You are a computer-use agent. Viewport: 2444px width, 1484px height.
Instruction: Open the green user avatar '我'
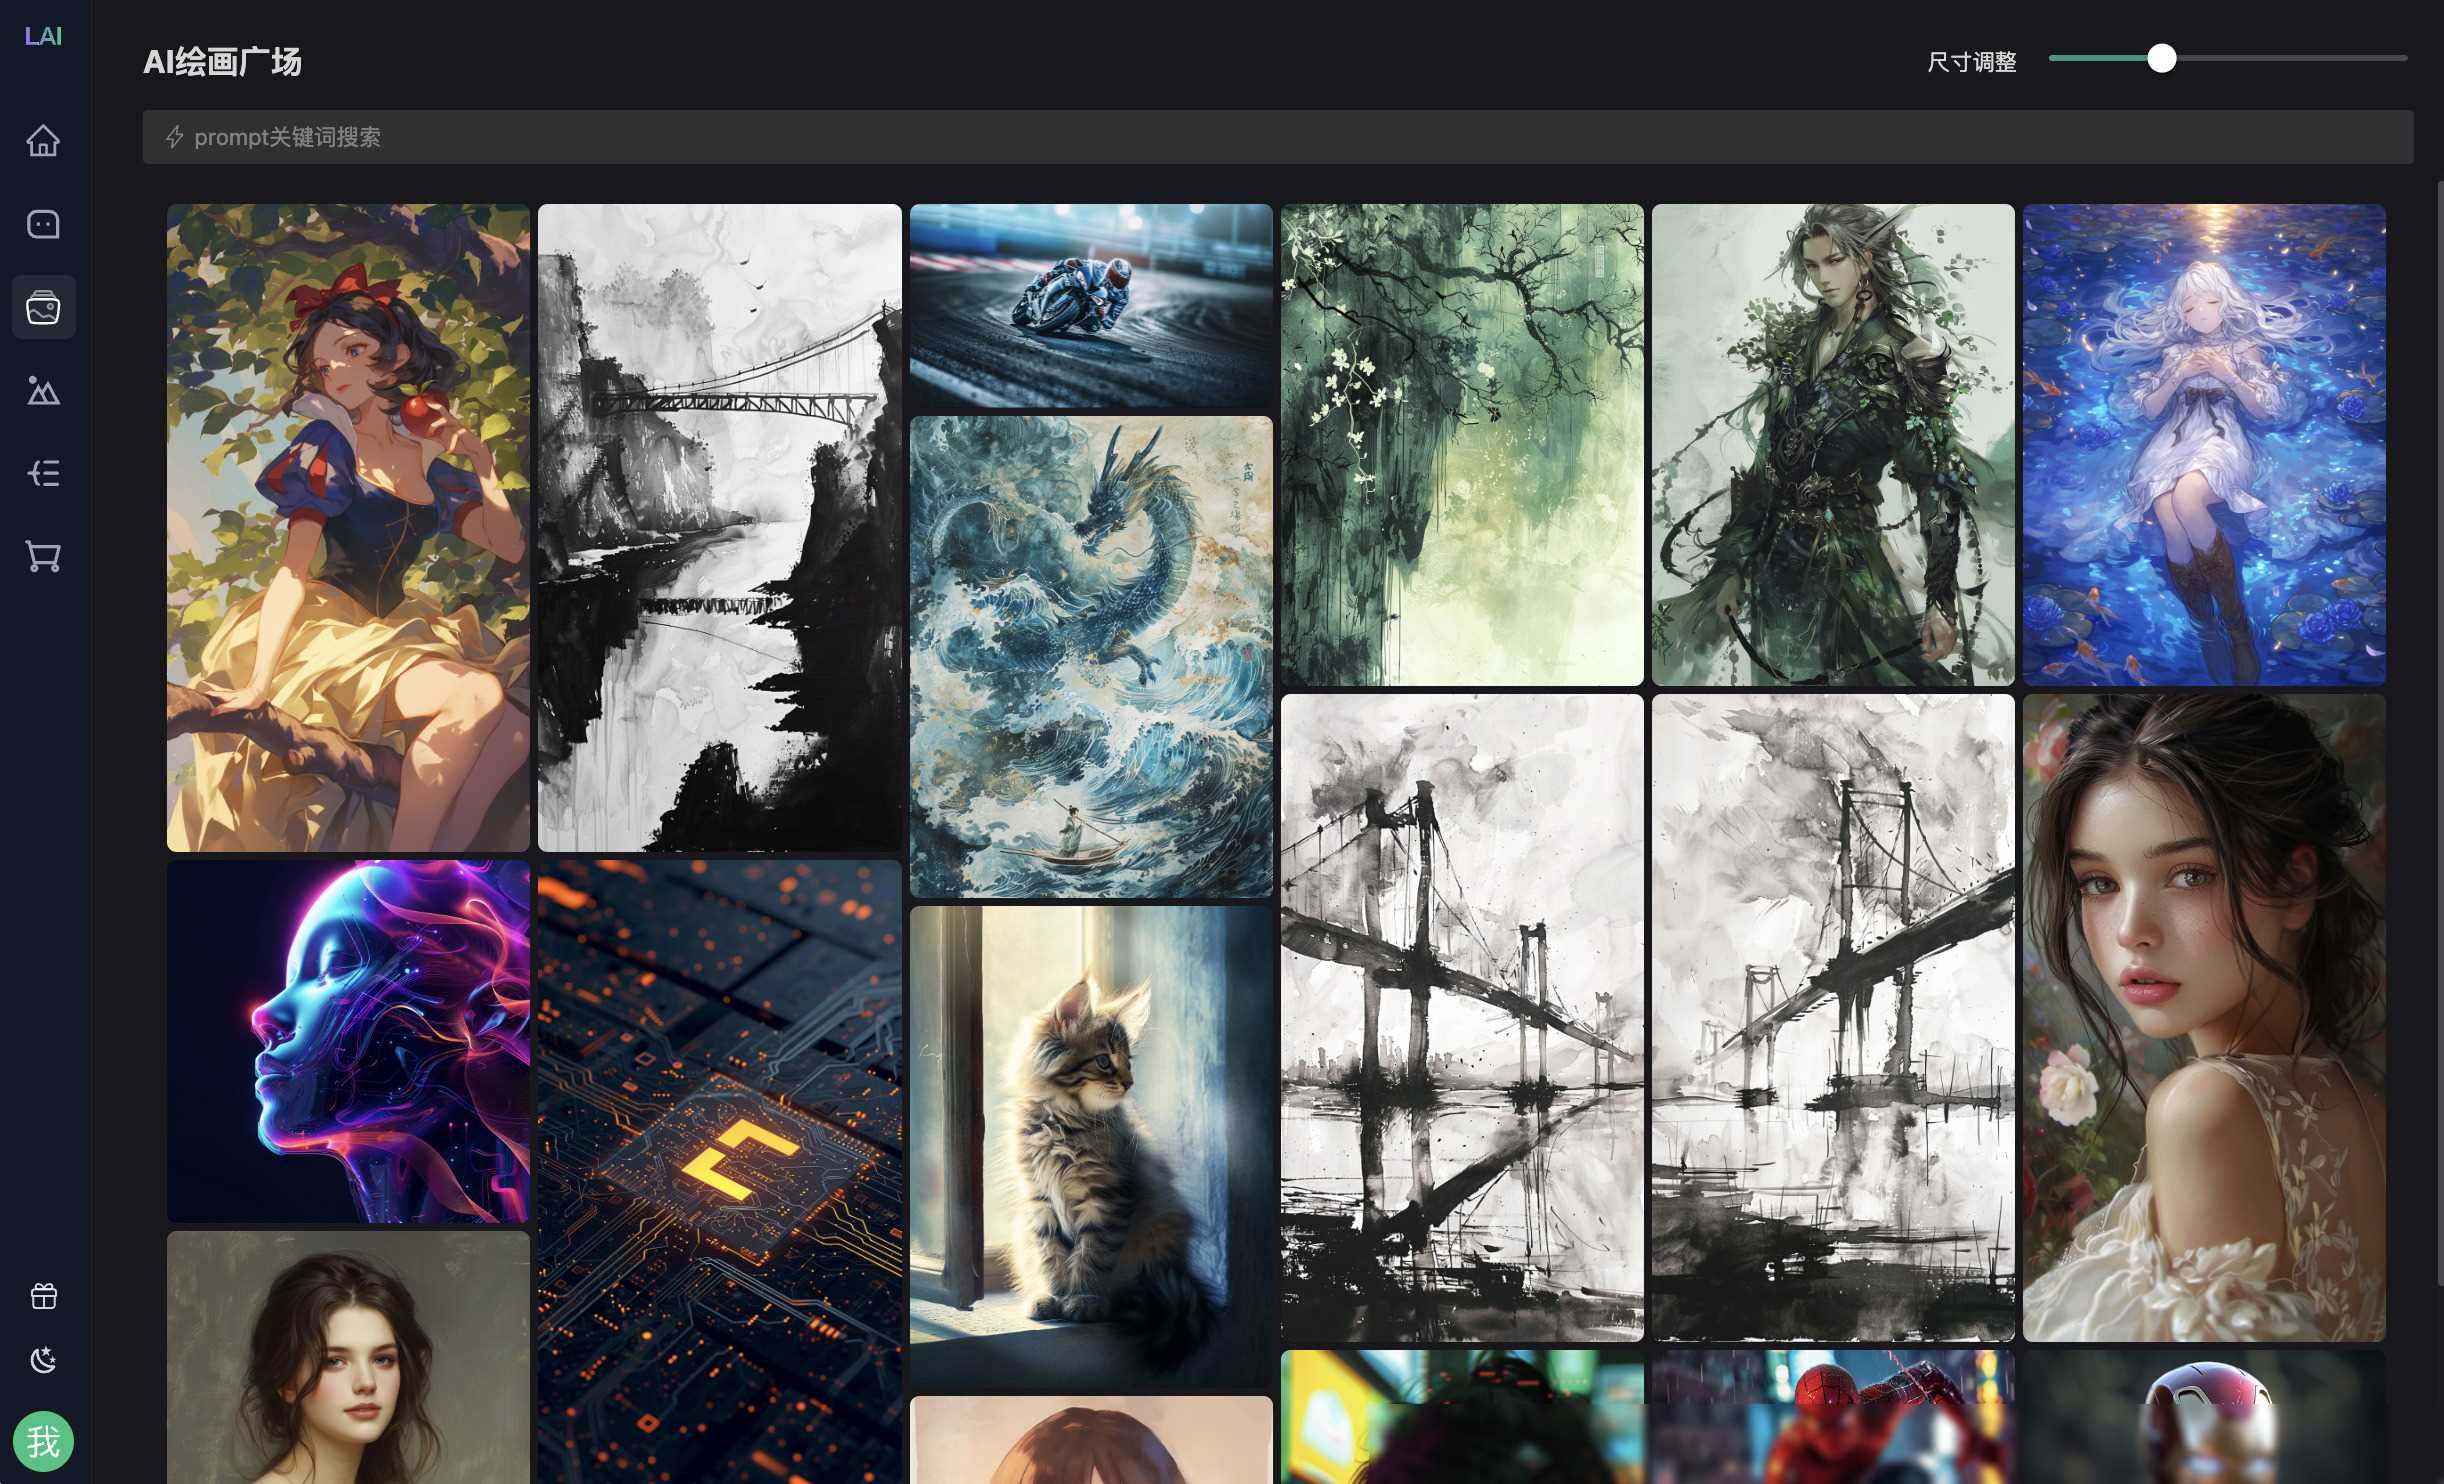pyautogui.click(x=43, y=1441)
